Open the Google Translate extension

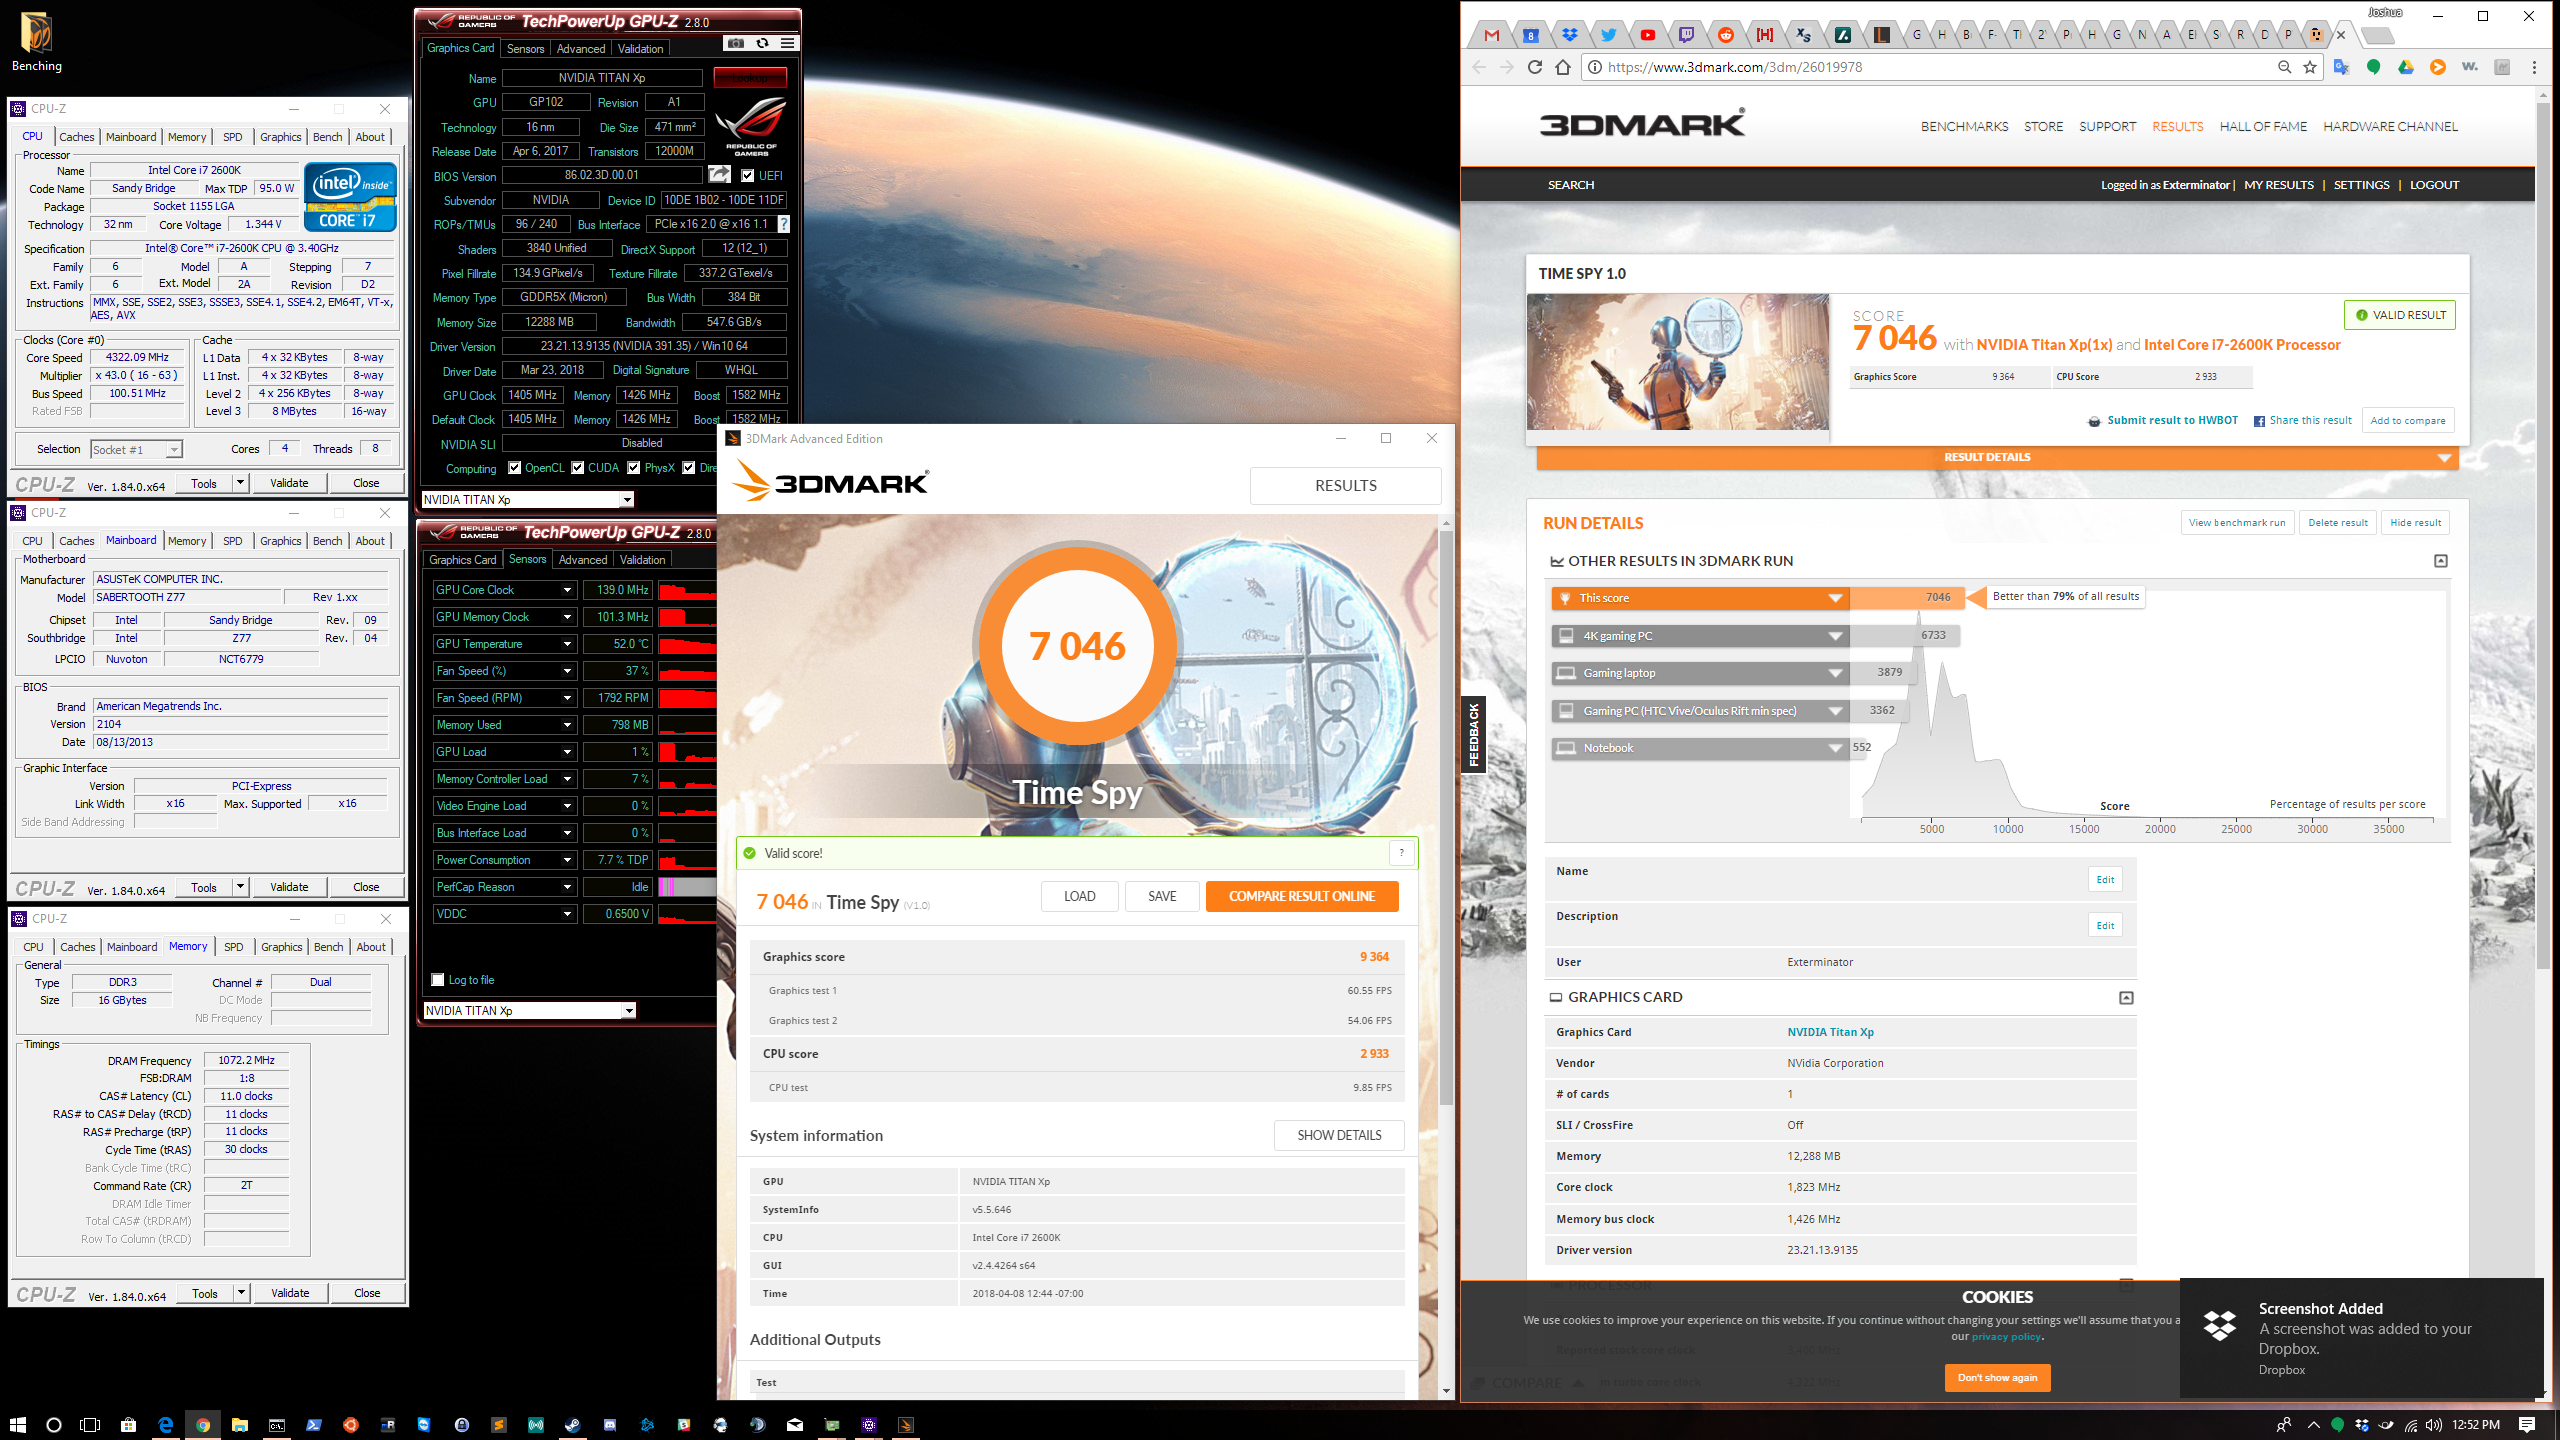click(2341, 67)
